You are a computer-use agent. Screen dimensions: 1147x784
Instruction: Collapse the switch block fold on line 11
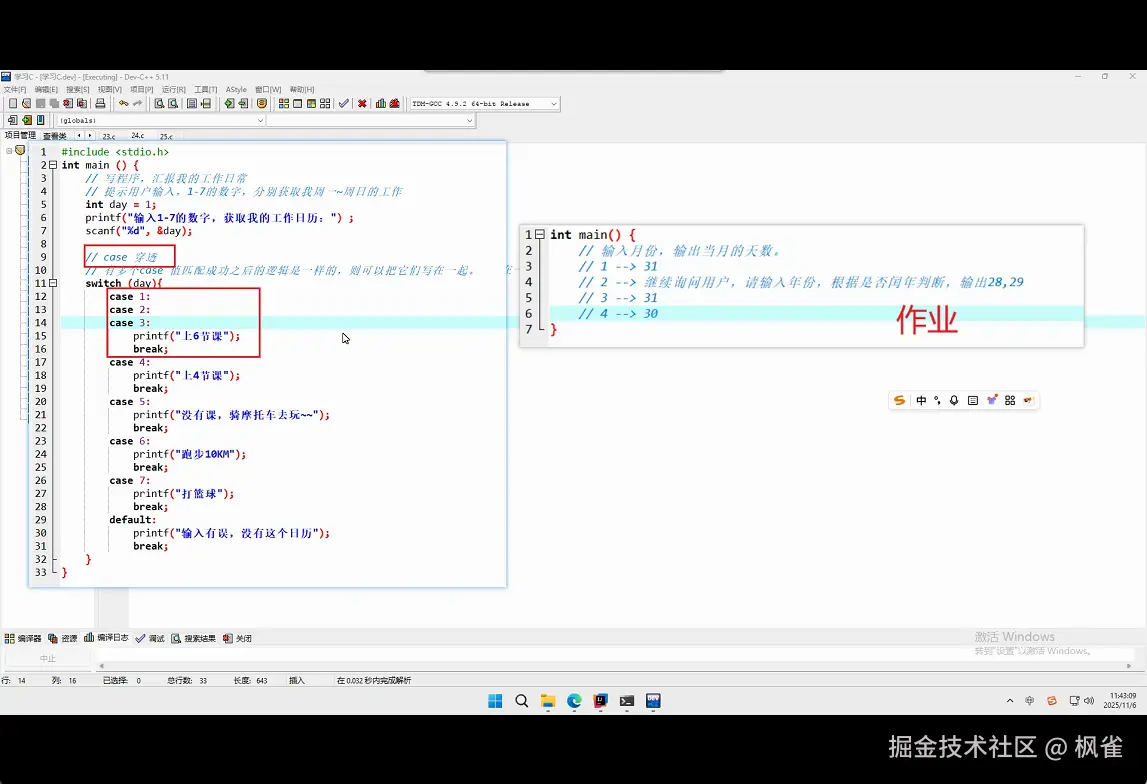[53, 284]
